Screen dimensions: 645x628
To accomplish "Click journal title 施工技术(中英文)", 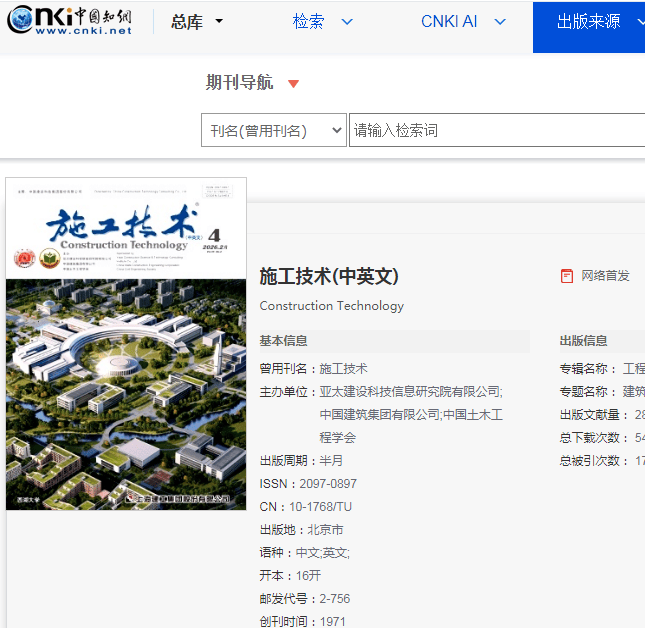I will (329, 276).
